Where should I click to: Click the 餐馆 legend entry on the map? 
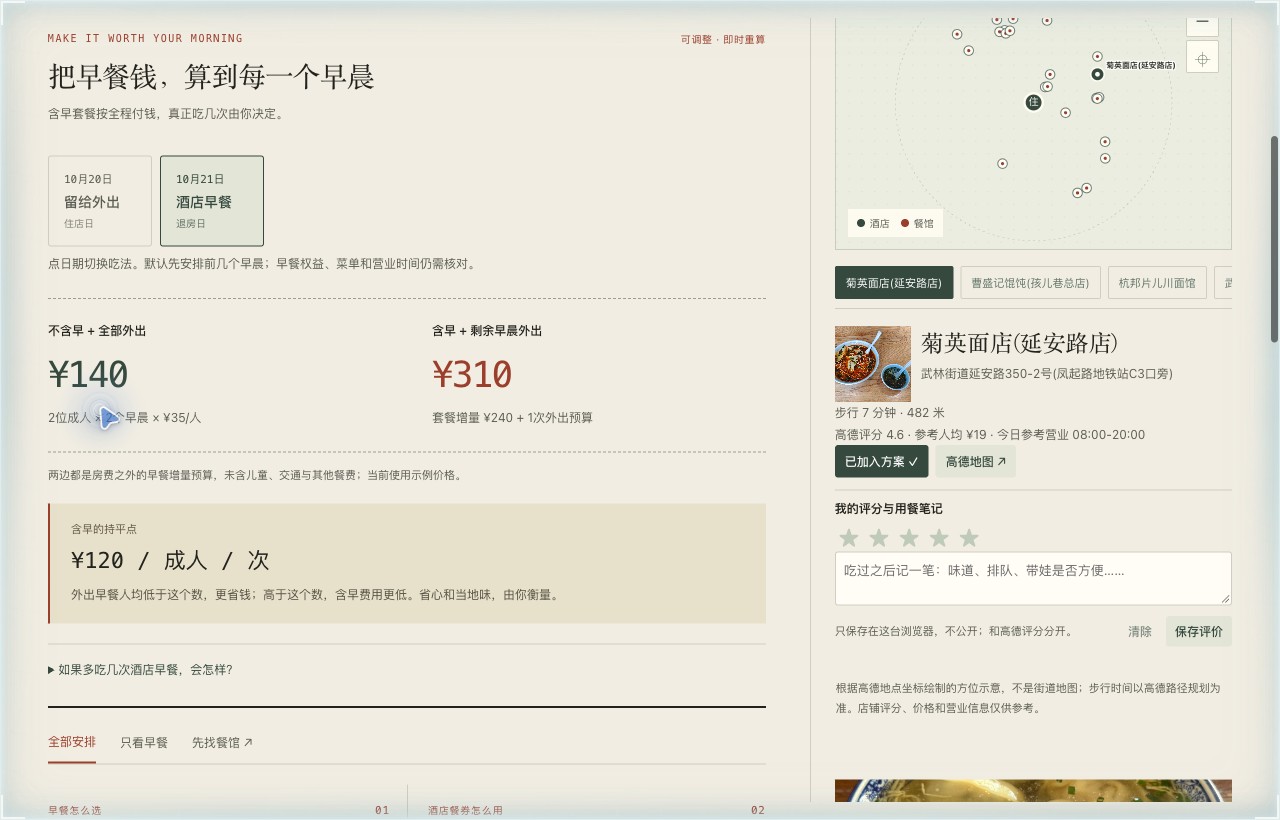(917, 224)
